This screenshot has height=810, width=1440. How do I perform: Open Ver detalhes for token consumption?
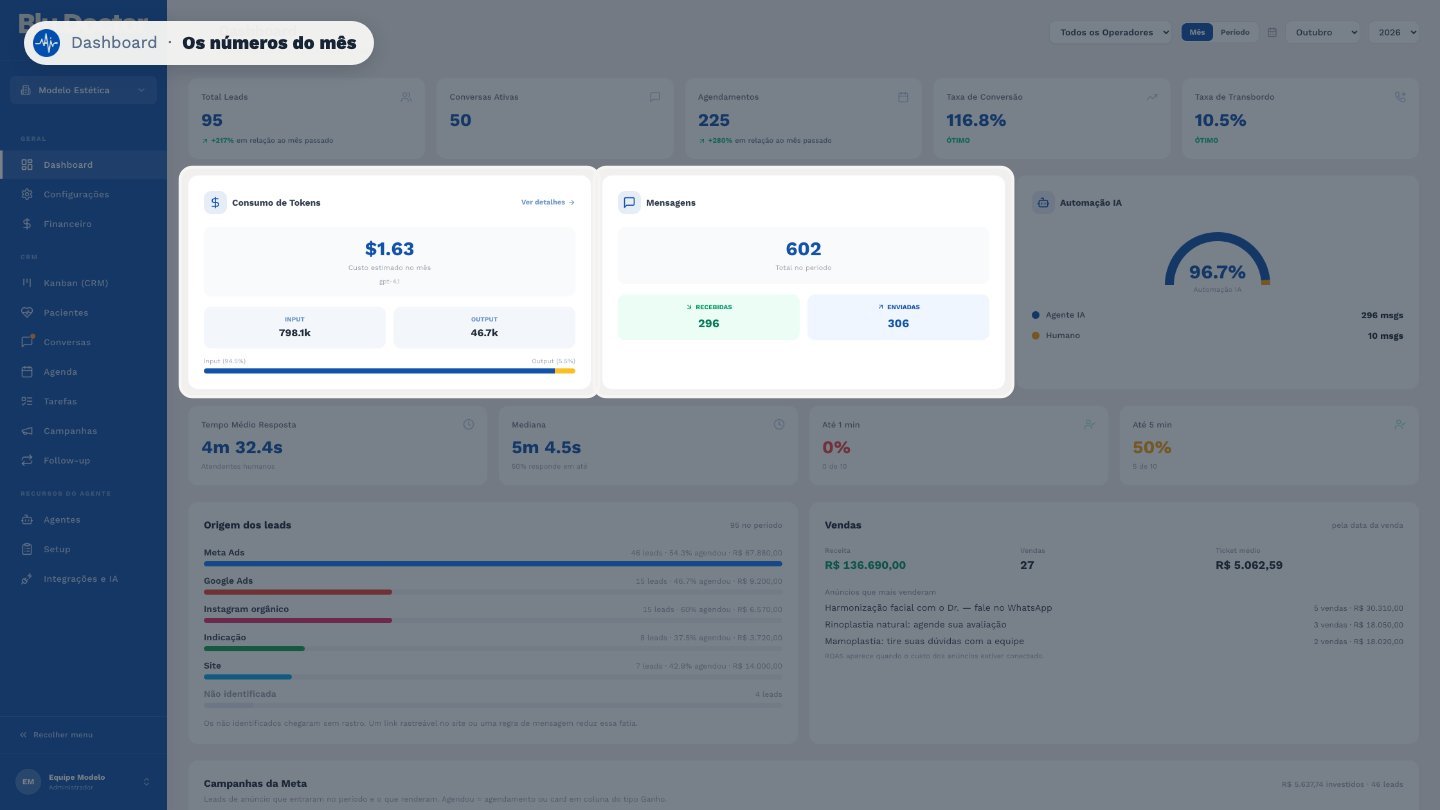point(548,202)
